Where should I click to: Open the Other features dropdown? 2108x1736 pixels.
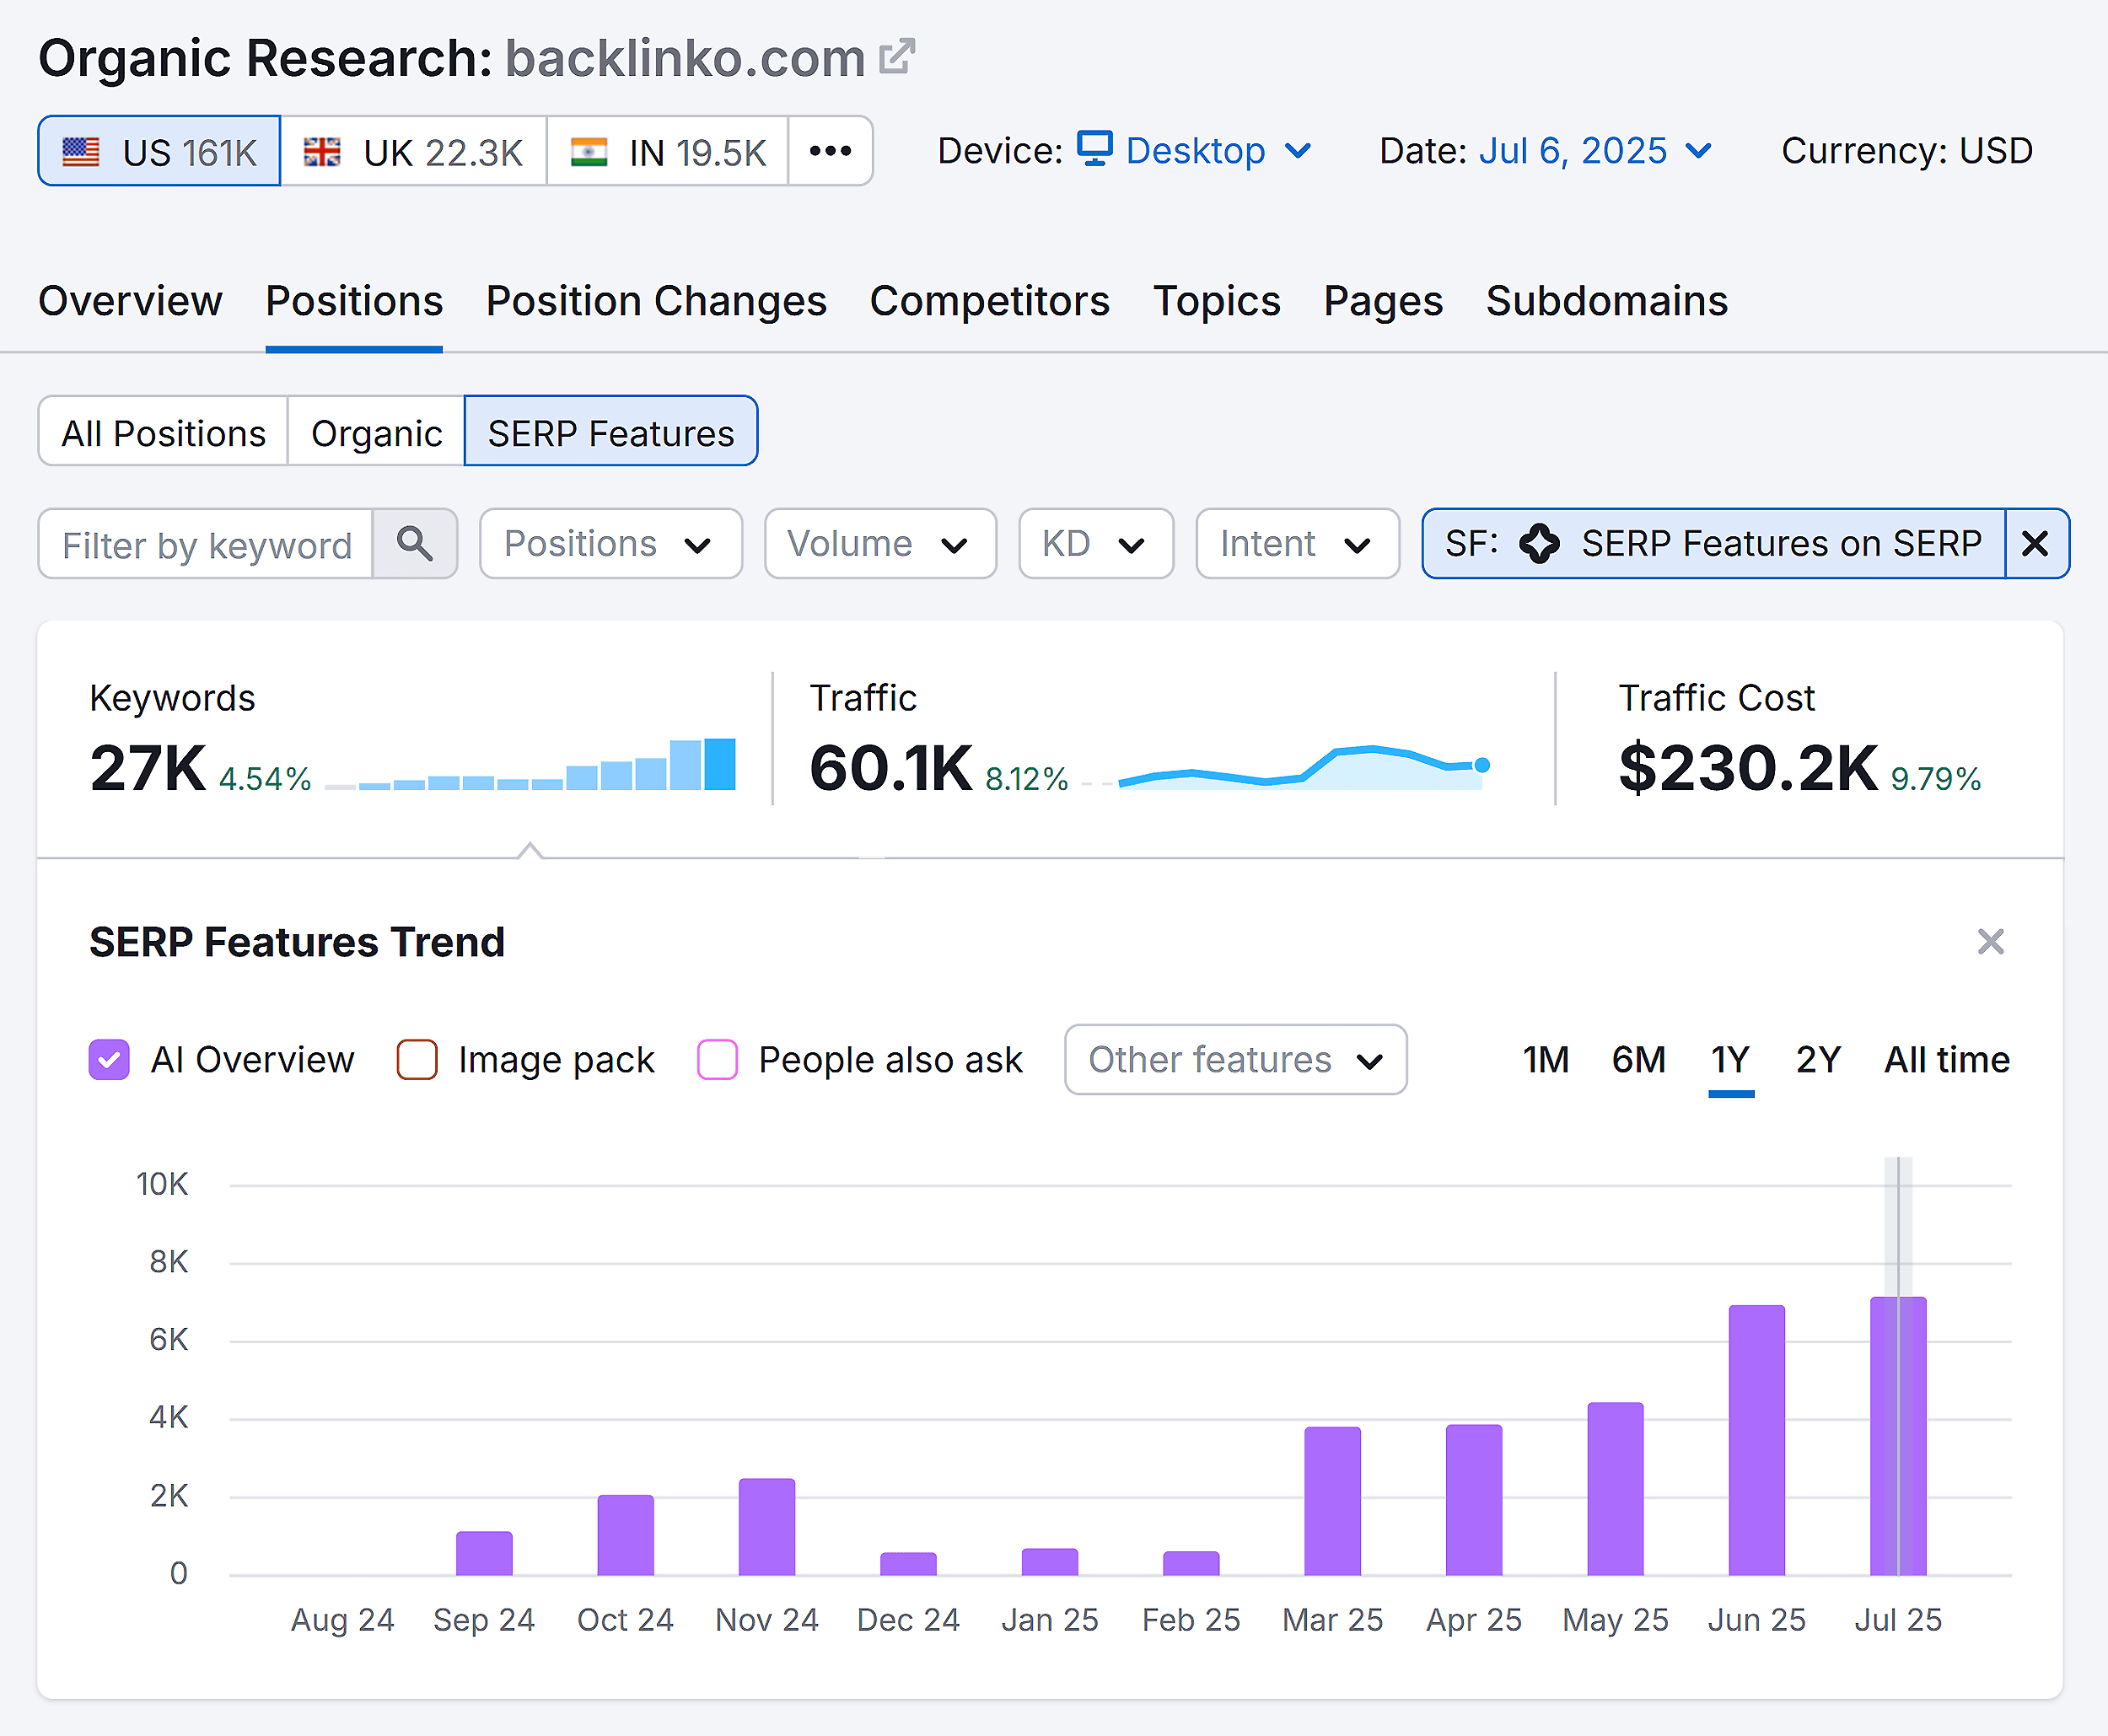tap(1235, 1059)
